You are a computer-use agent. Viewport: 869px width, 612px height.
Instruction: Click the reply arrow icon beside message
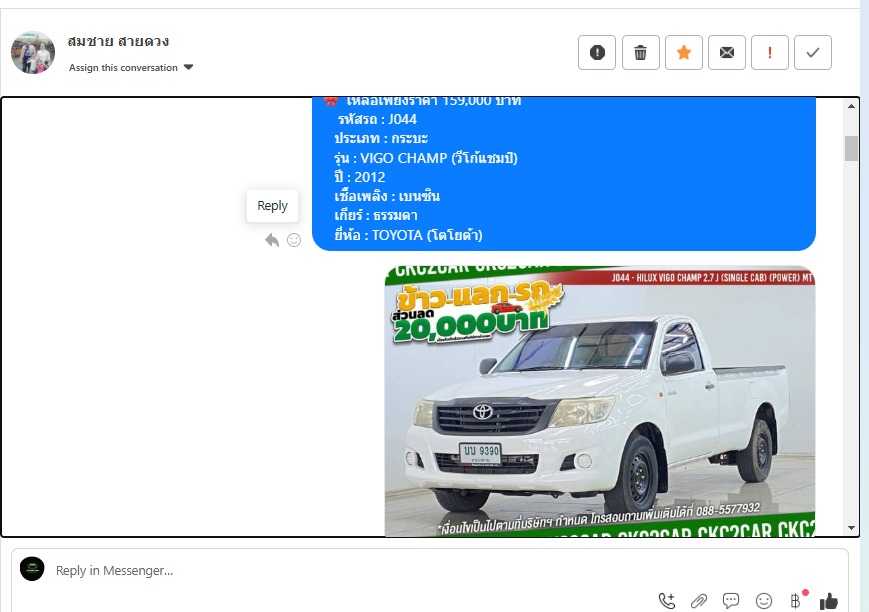point(272,240)
